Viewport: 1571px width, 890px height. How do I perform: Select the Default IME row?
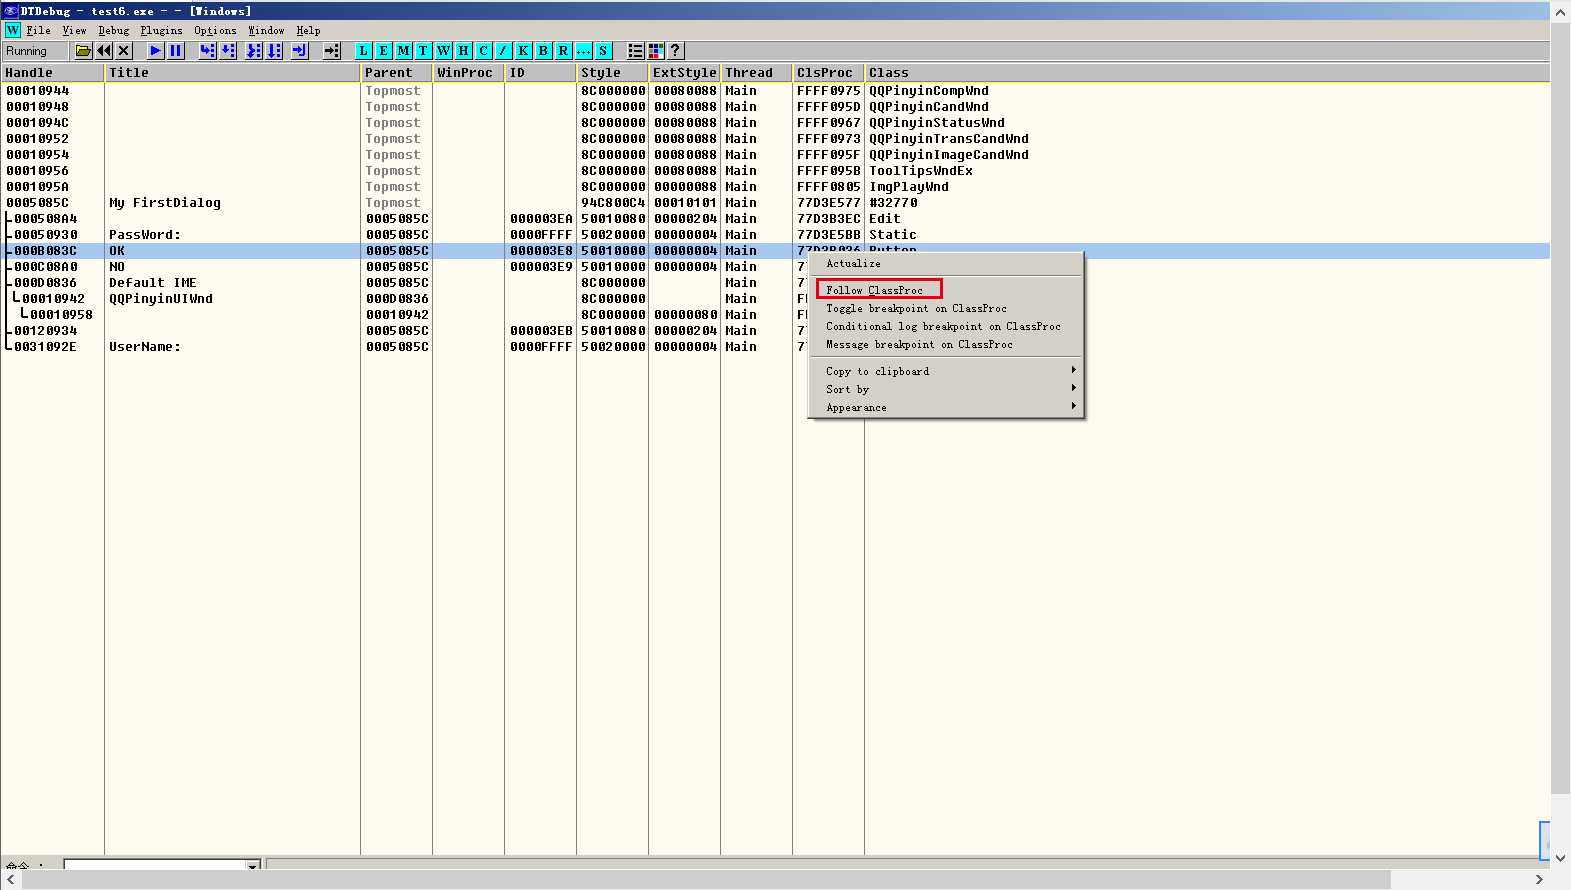click(x=775, y=283)
